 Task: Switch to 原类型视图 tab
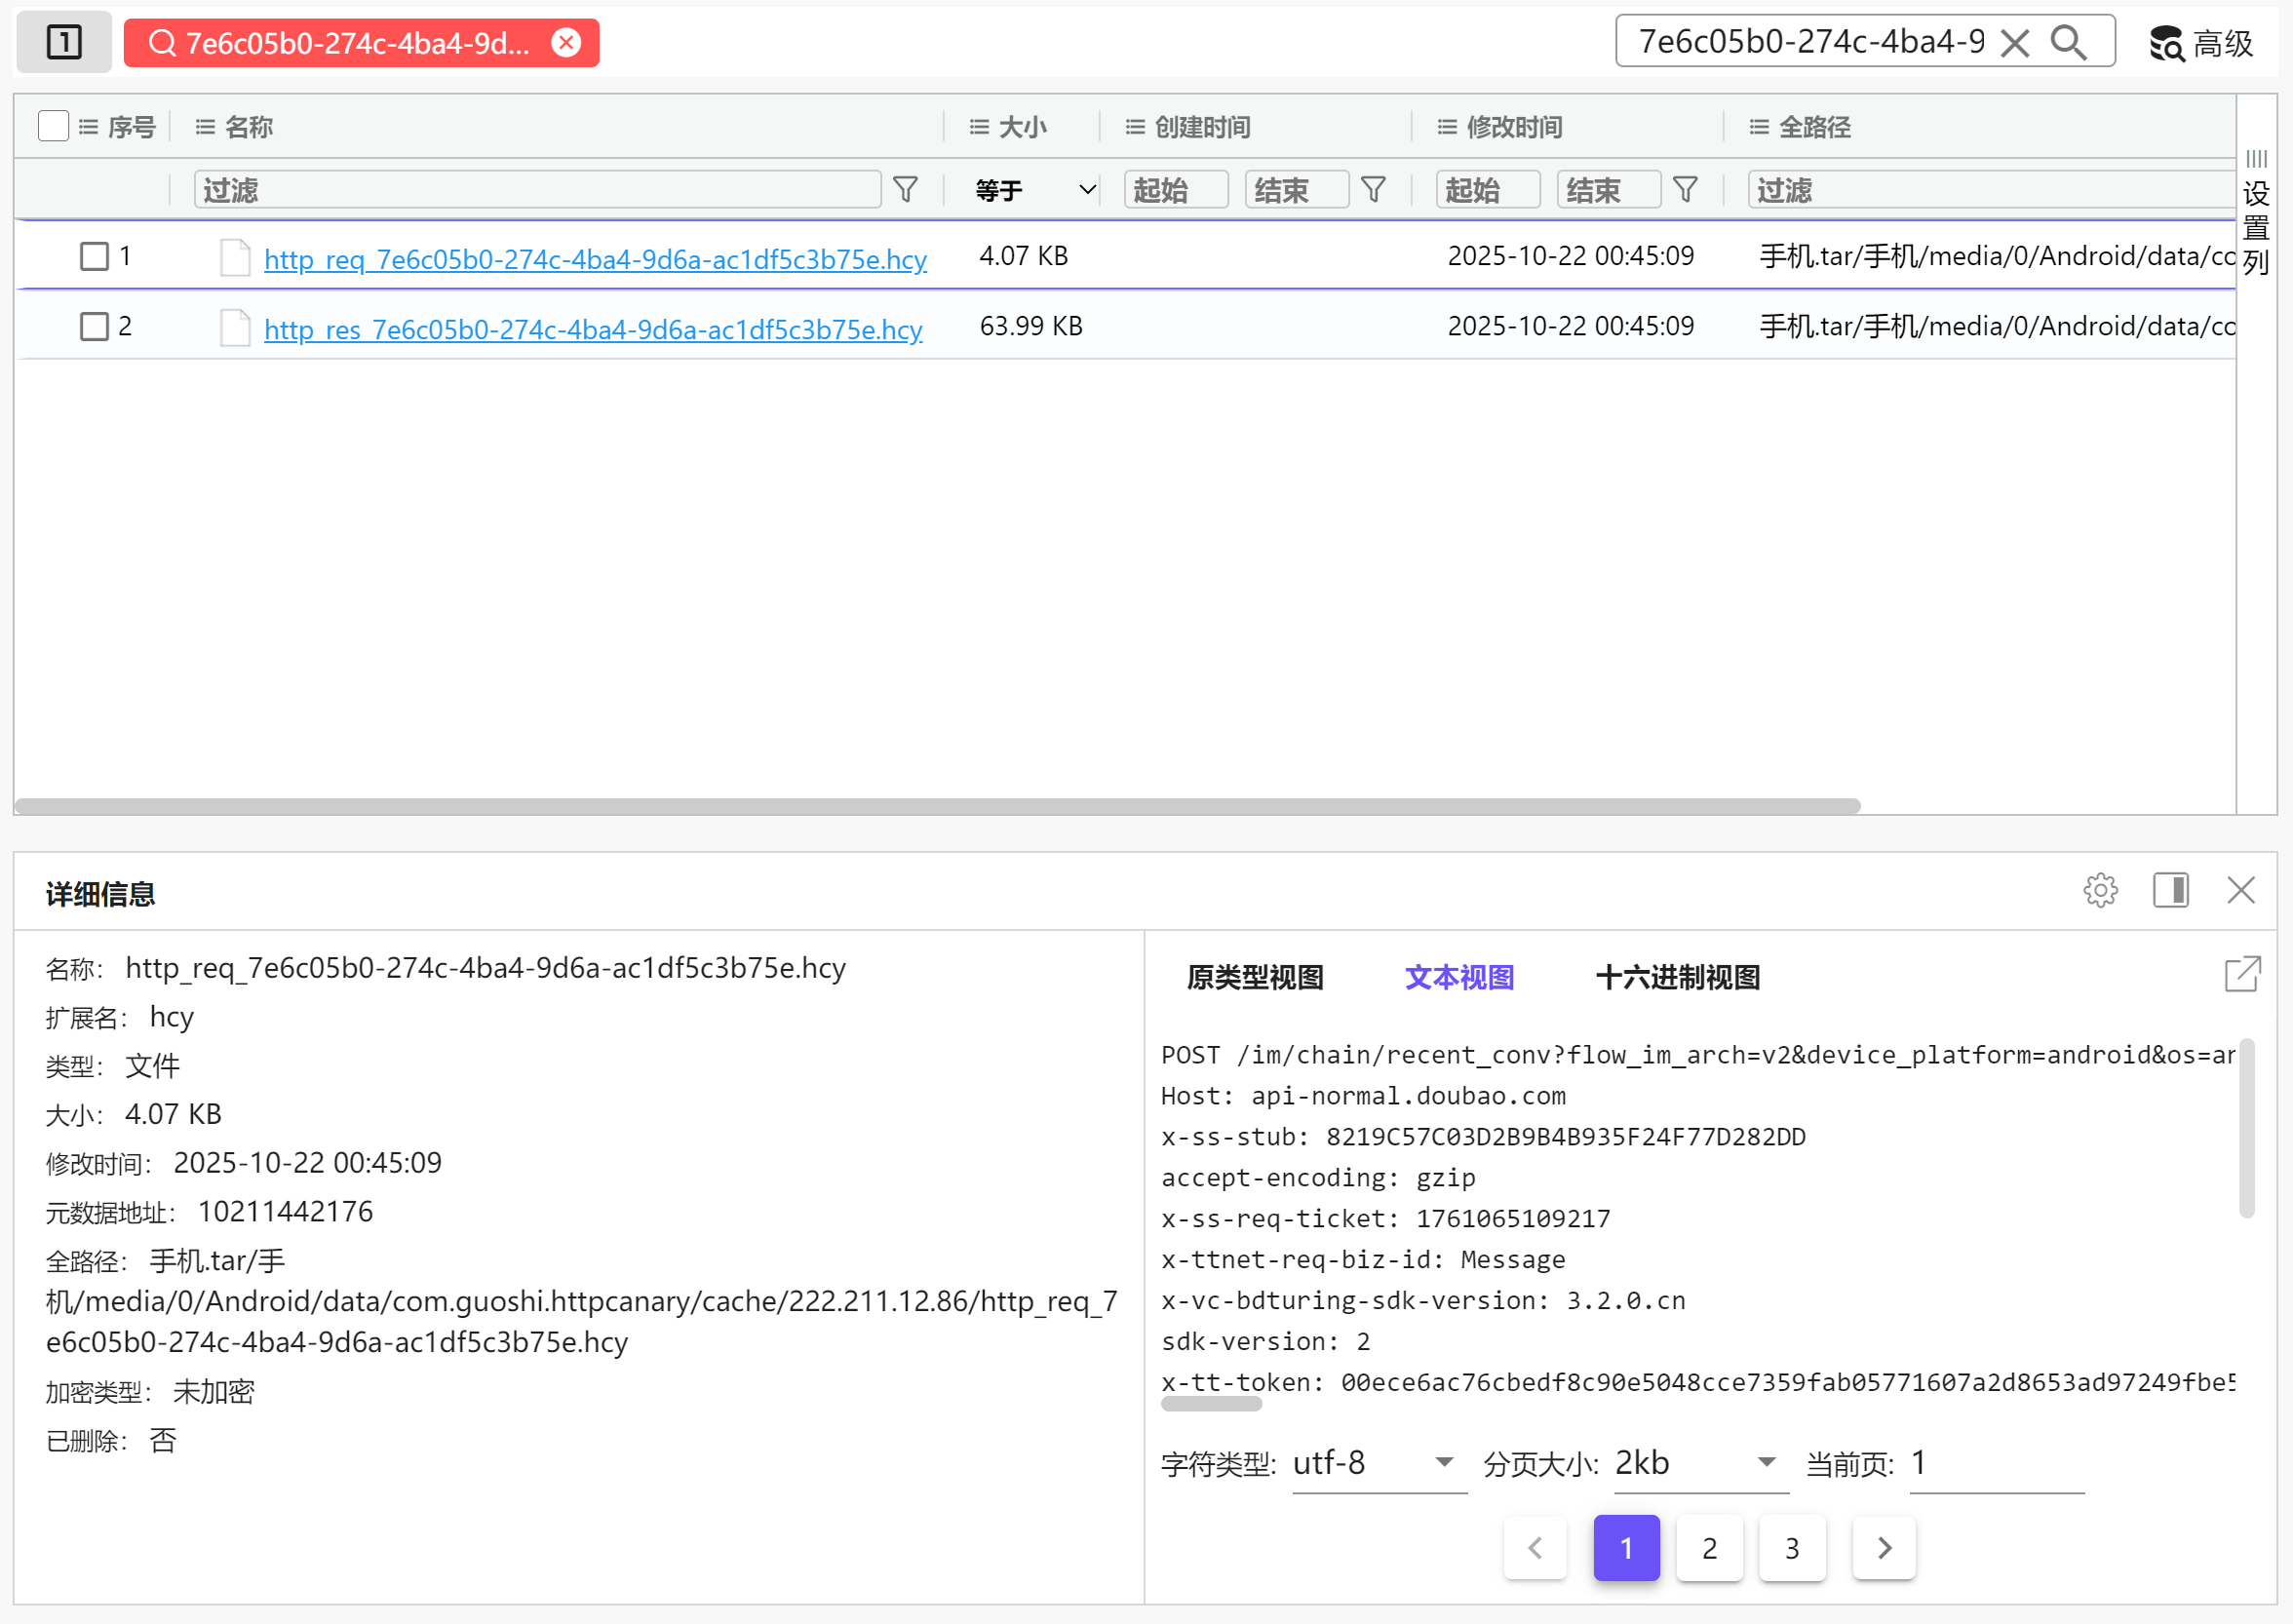coord(1254,977)
